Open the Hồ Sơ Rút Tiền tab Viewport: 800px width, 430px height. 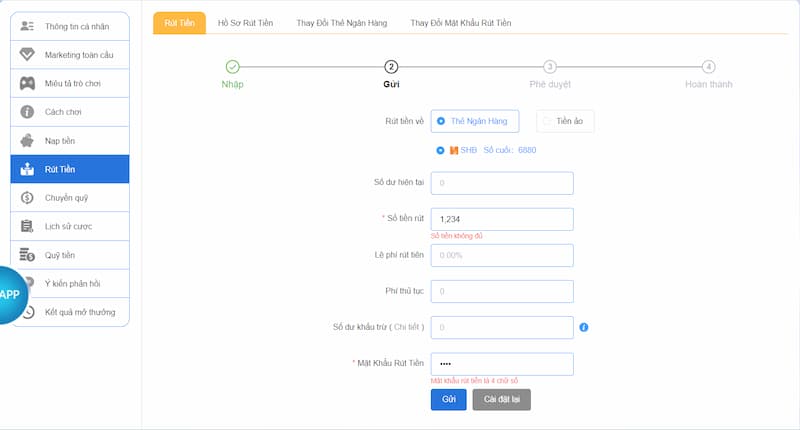pos(245,22)
